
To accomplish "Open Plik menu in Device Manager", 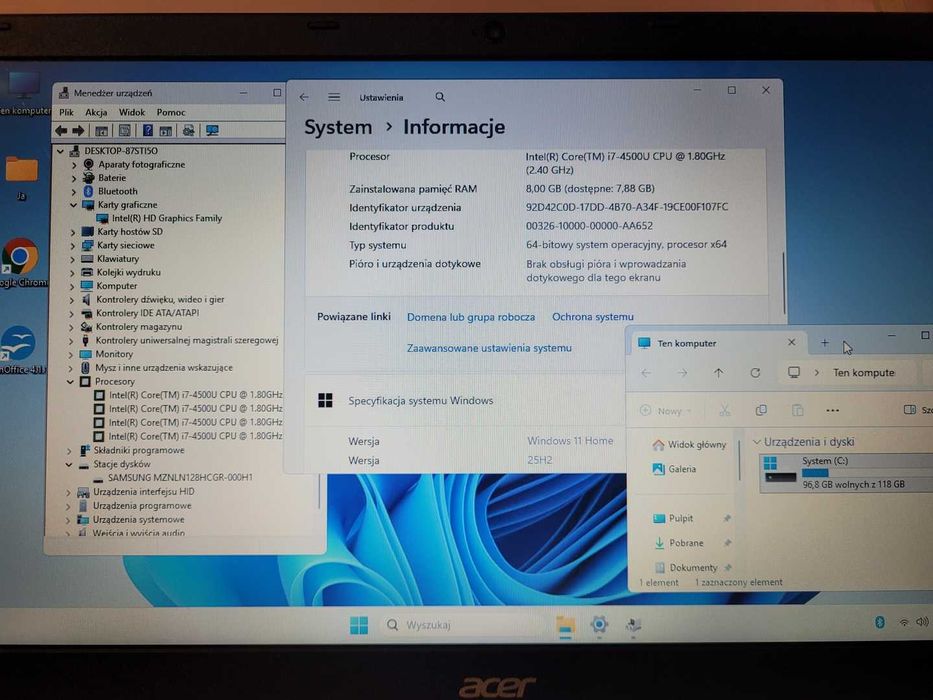I will coord(66,112).
